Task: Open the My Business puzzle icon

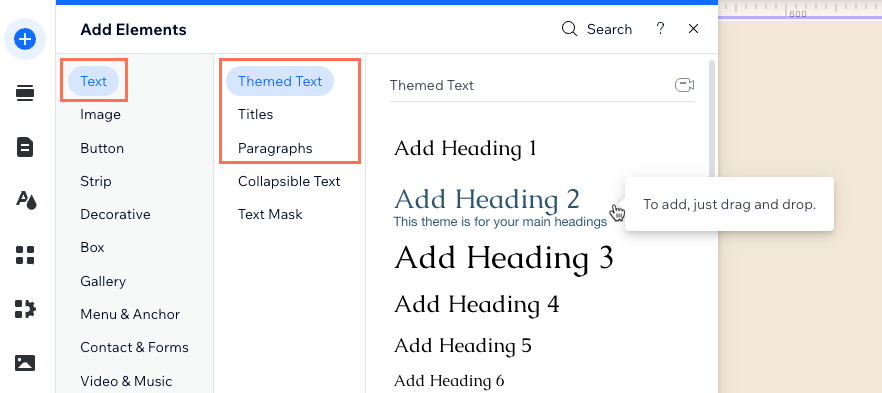Action: click(25, 309)
